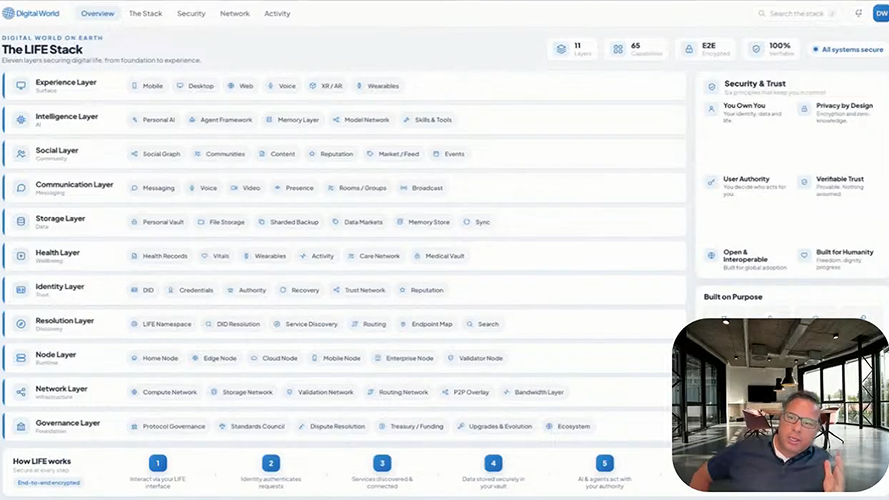Image resolution: width=889 pixels, height=500 pixels.
Task: Click the Governance Layer building icon
Action: coord(21,426)
